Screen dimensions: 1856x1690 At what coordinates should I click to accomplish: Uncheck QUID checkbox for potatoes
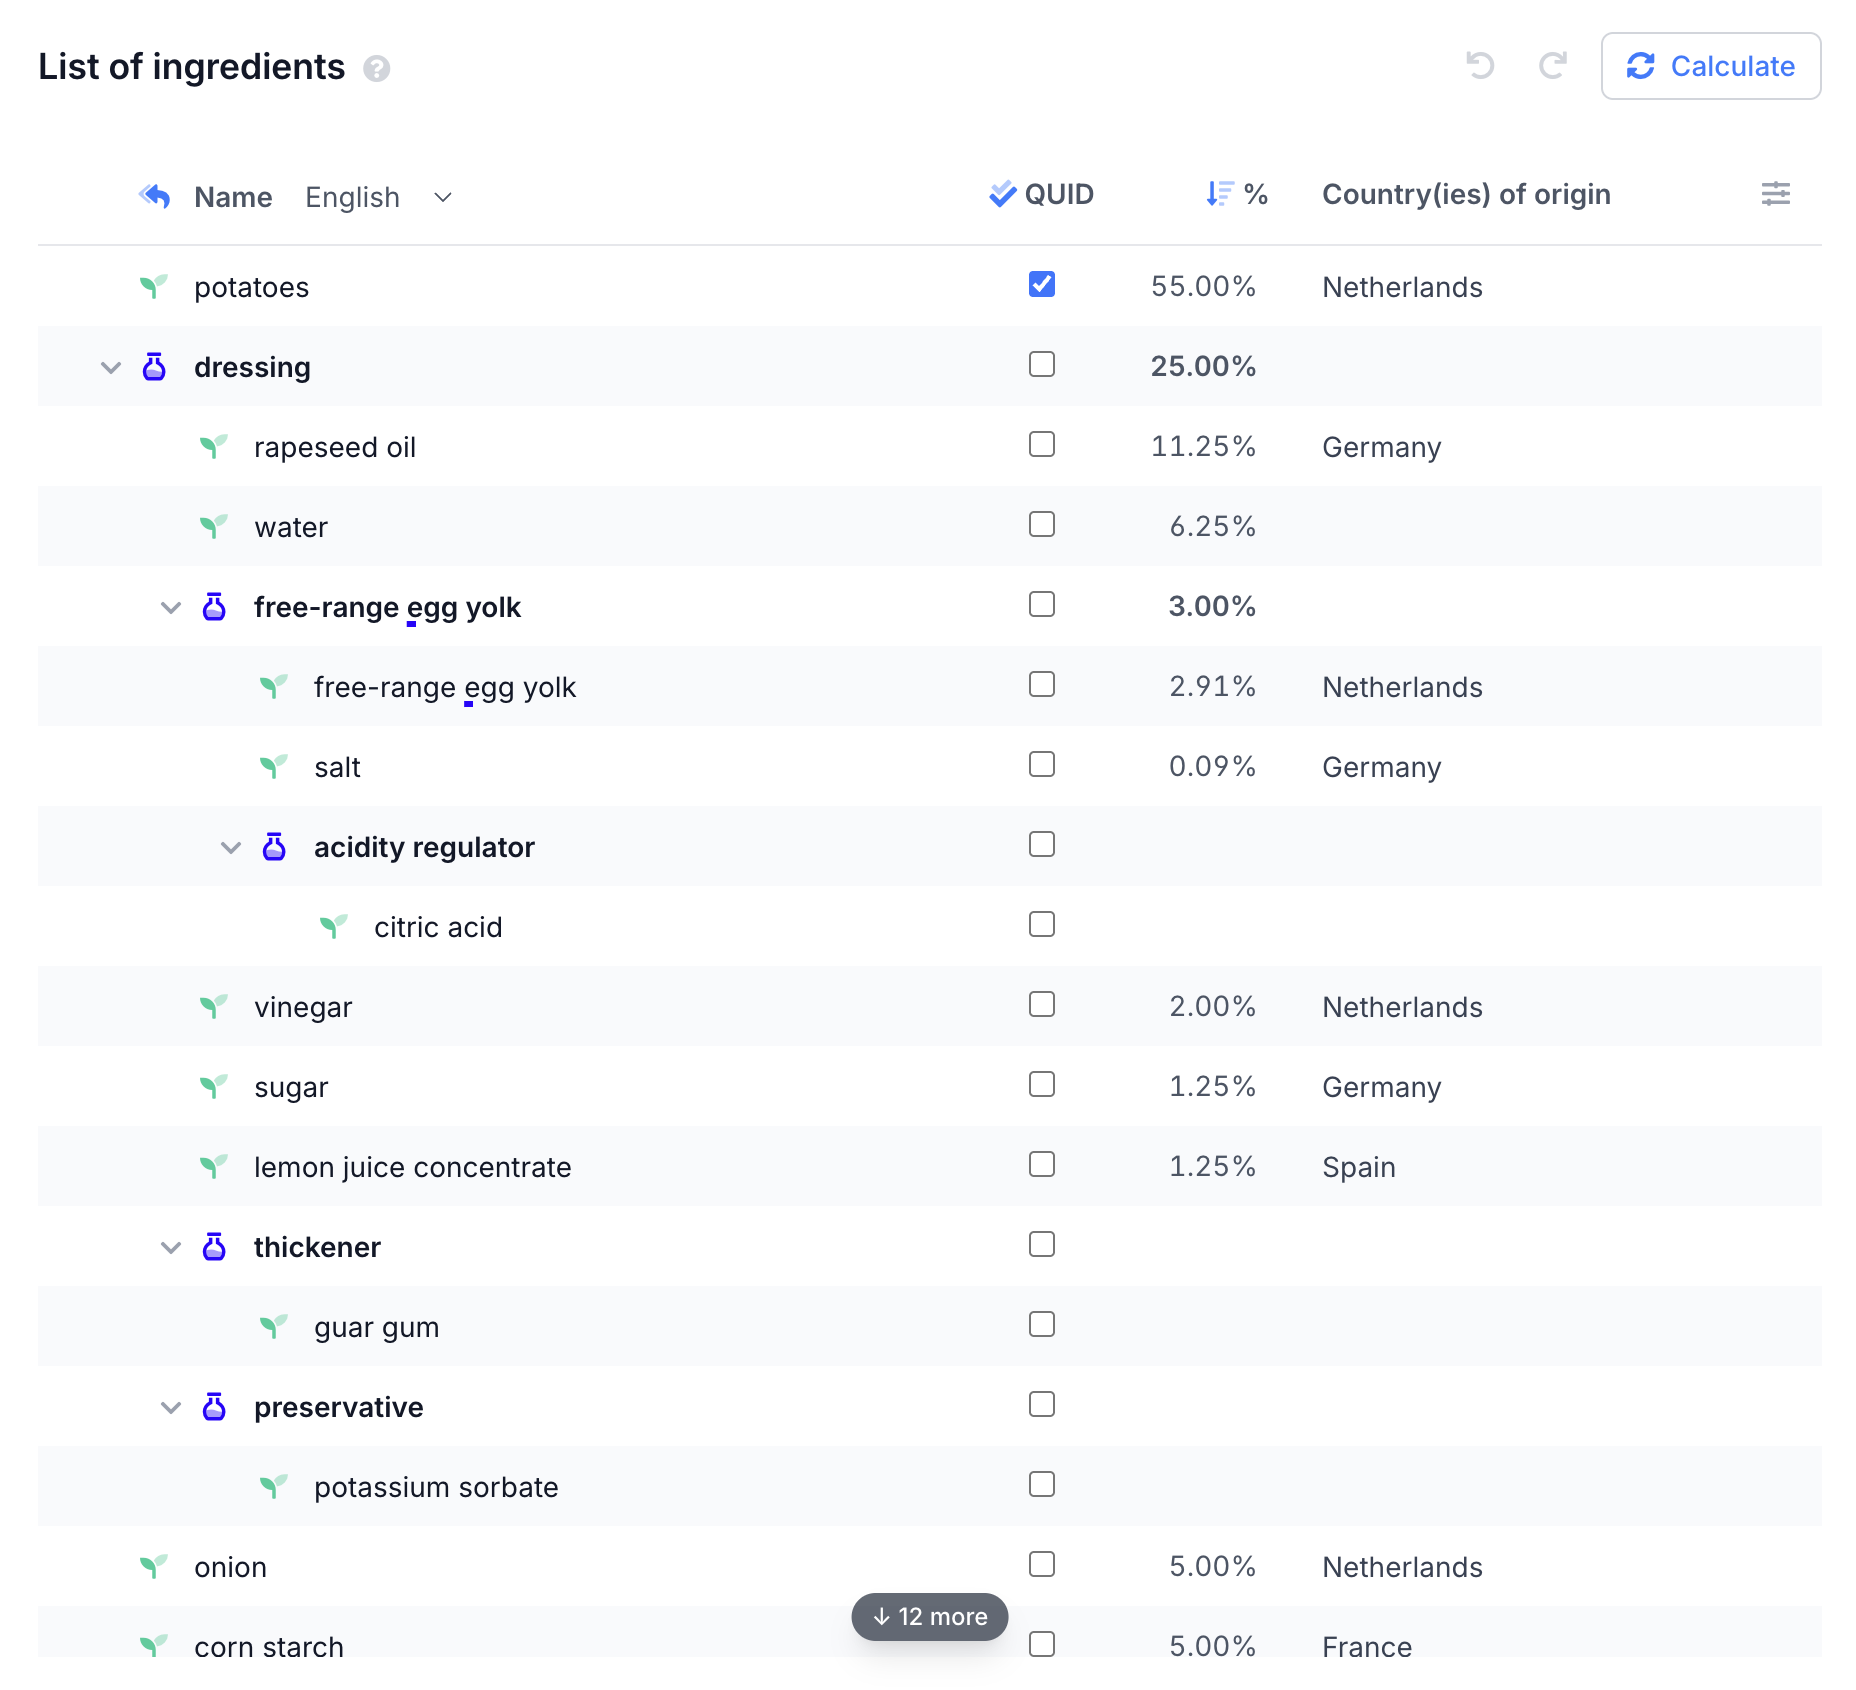[x=1041, y=285]
